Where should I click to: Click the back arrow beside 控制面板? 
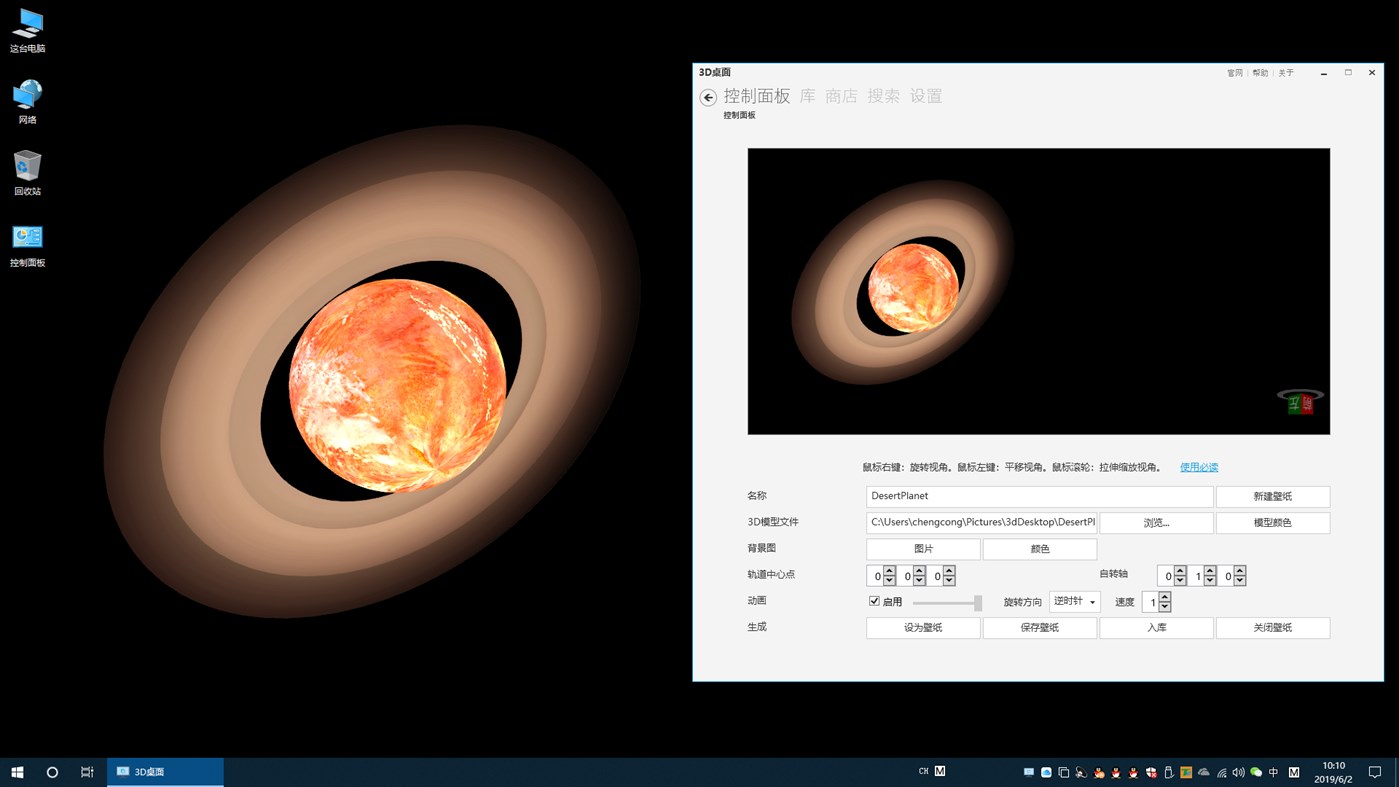pos(708,97)
